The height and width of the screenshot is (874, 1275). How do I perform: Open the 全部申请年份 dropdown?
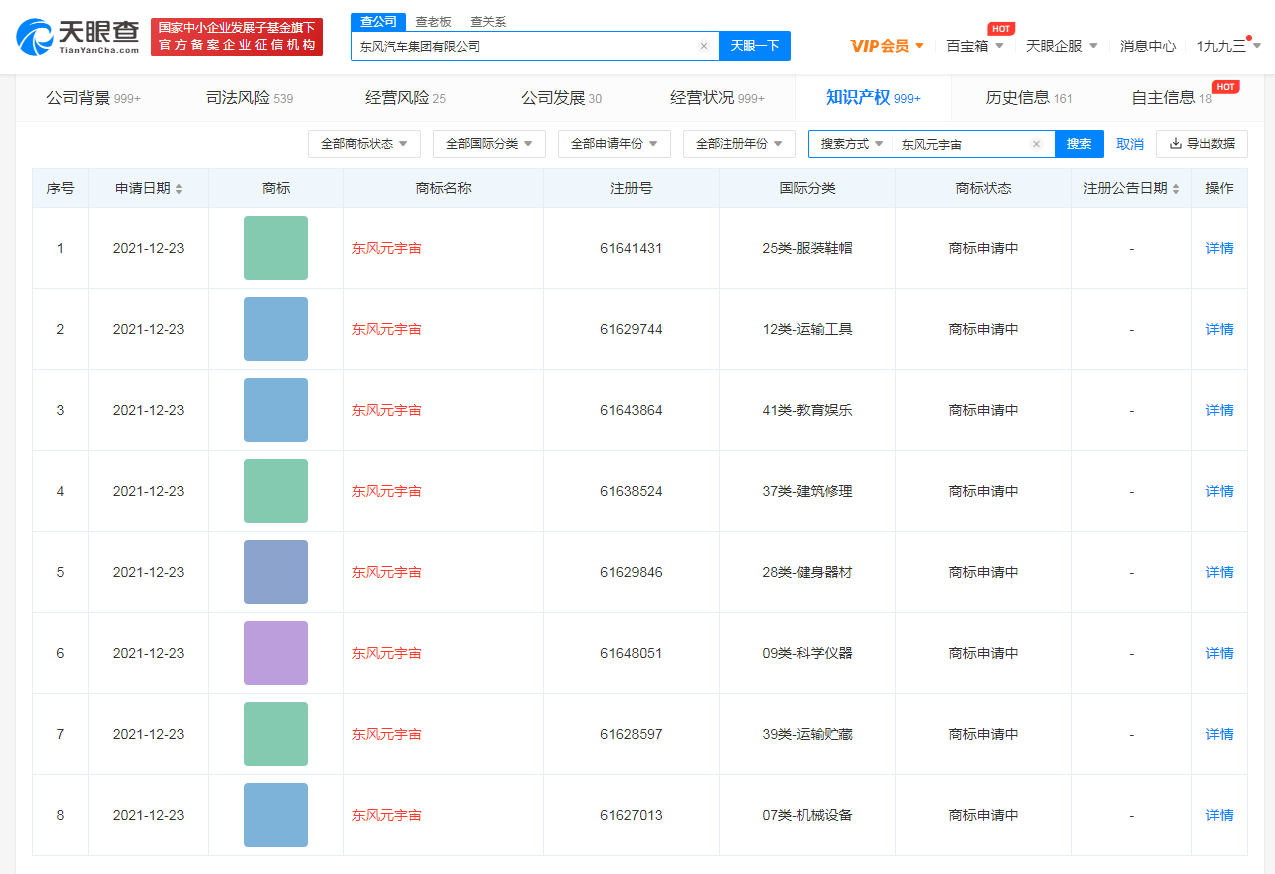tap(614, 144)
